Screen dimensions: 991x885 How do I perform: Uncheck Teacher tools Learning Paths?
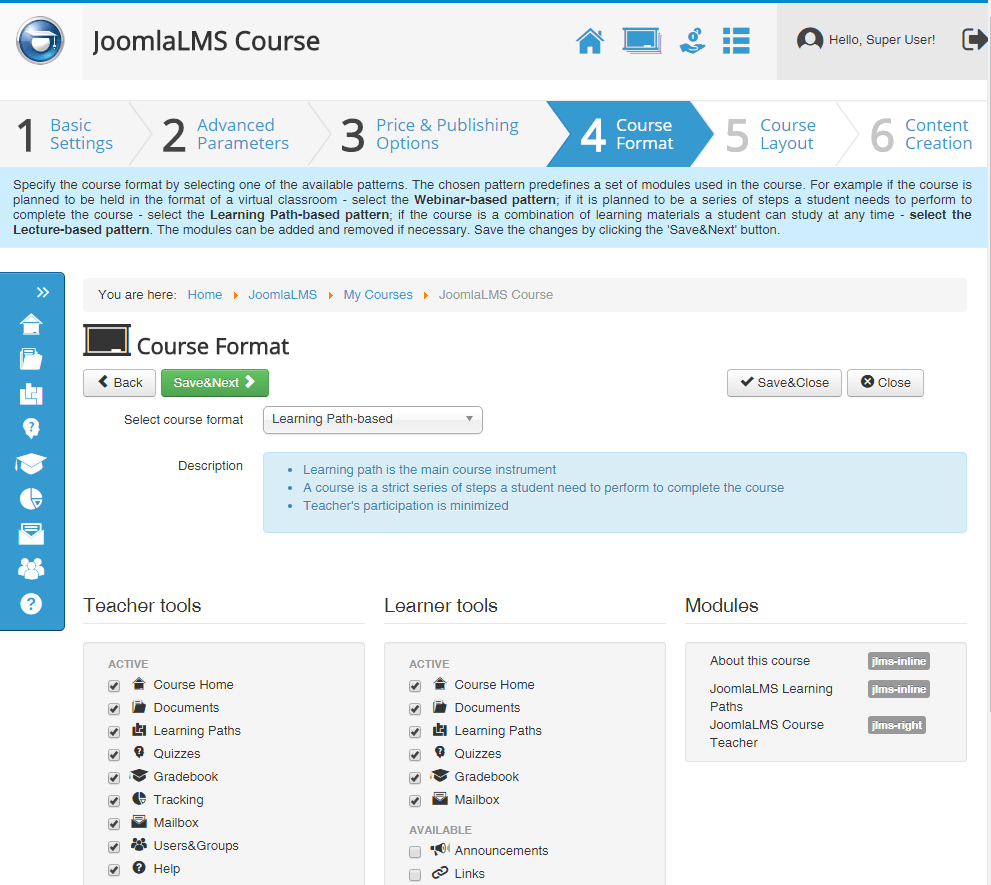(114, 732)
